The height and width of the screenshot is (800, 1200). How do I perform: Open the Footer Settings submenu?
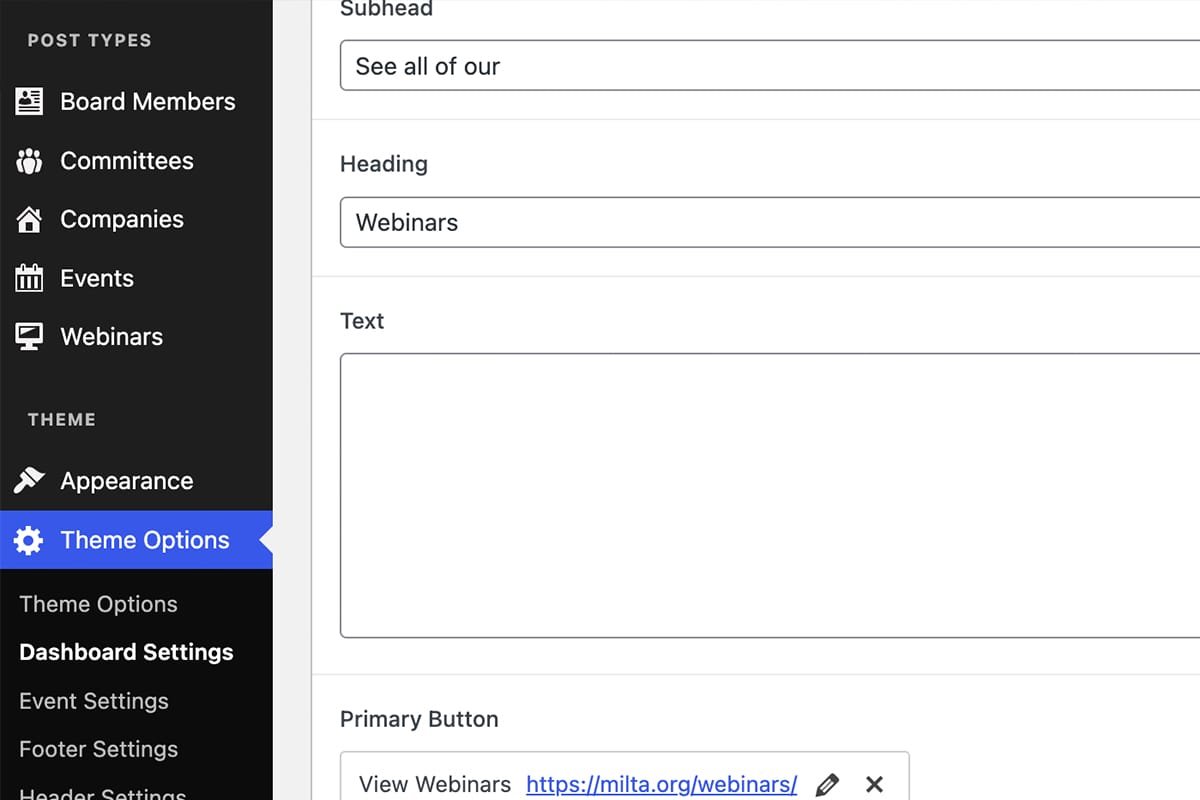(98, 749)
